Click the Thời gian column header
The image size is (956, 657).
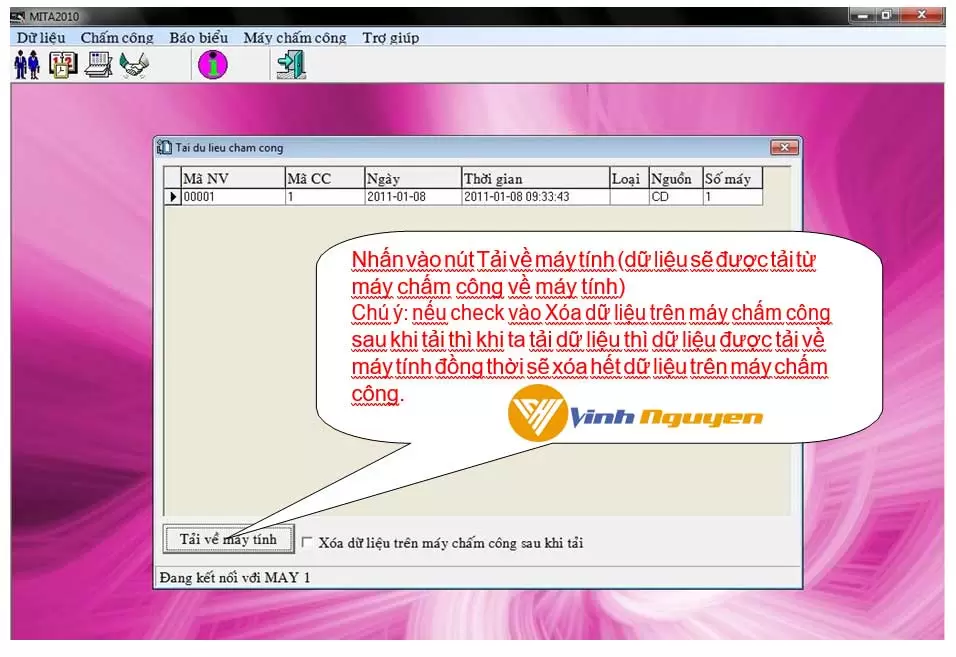[536, 178]
